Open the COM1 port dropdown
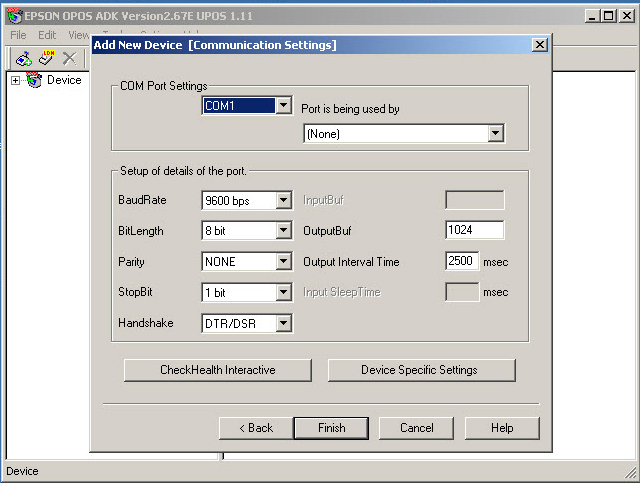Image resolution: width=640 pixels, height=483 pixels. click(x=283, y=106)
